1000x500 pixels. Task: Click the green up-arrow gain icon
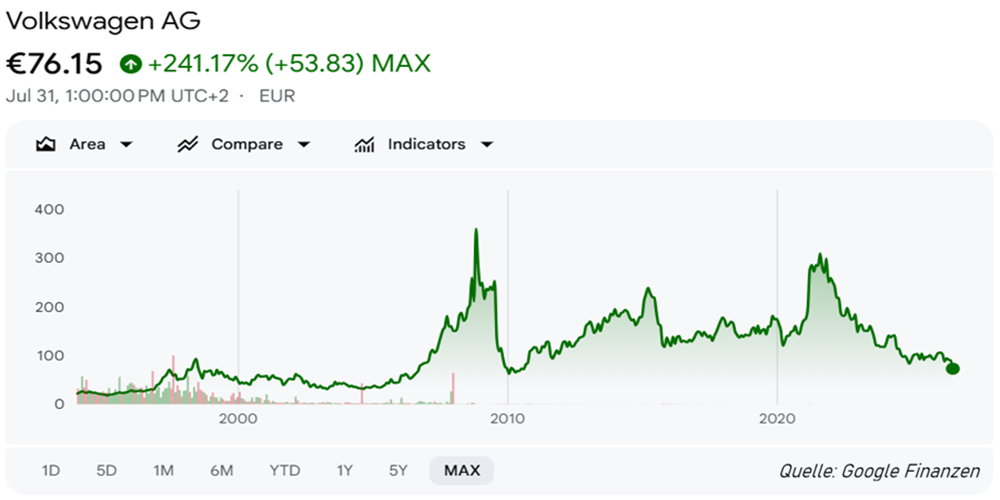pos(131,64)
